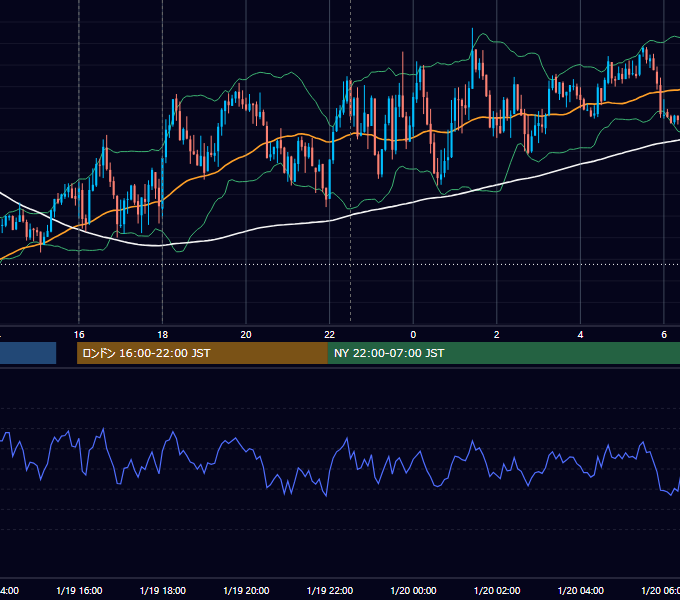This screenshot has width=680, height=600.
Task: Click the 1/19 22:00 date label
Action: [x=330, y=590]
